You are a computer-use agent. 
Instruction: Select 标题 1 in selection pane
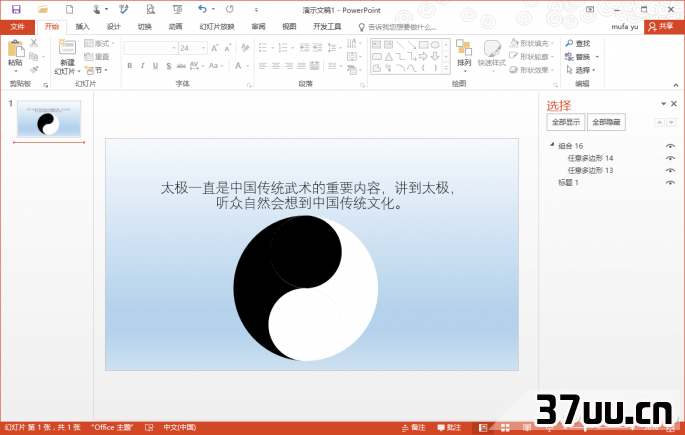(x=568, y=183)
